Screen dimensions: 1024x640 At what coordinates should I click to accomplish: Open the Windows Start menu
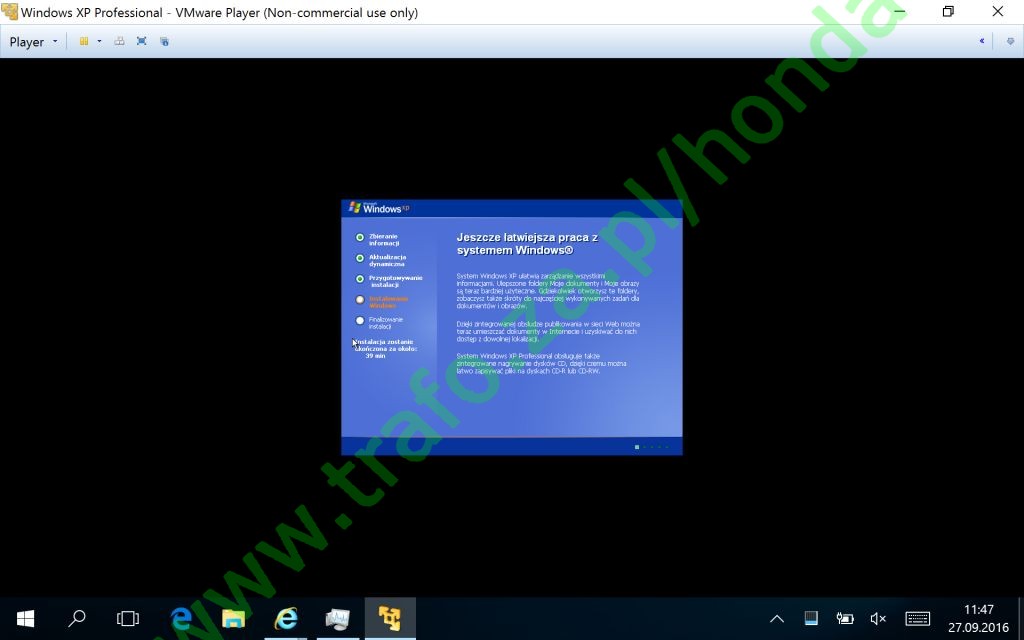[x=25, y=618]
